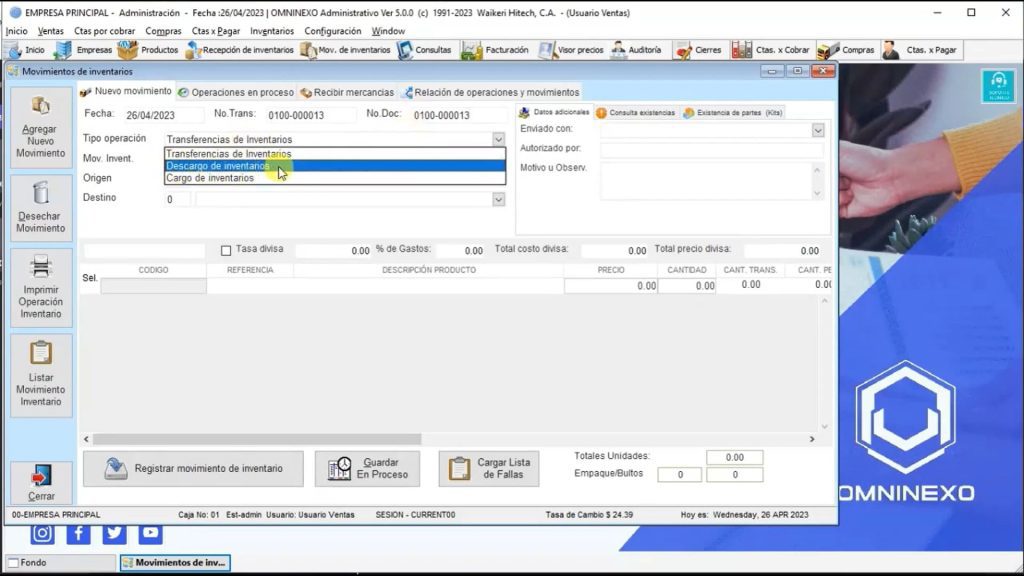
Task: Open the Ctas x Pagar menu
Action: click(x=216, y=31)
